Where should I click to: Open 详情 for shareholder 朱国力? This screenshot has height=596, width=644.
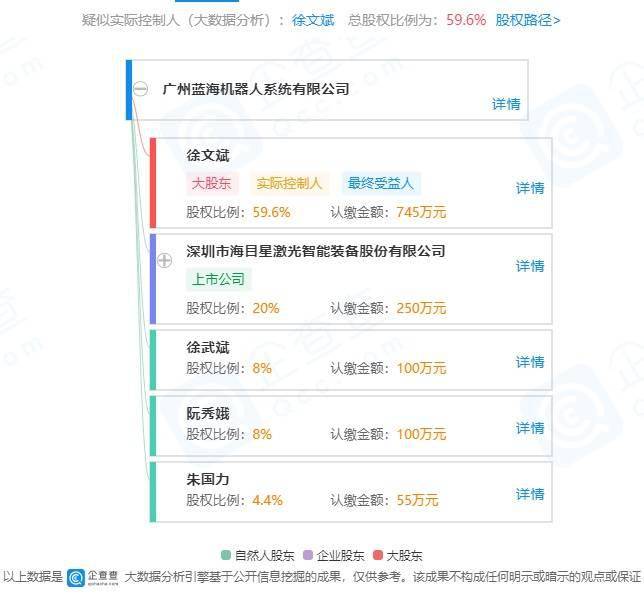[x=530, y=494]
